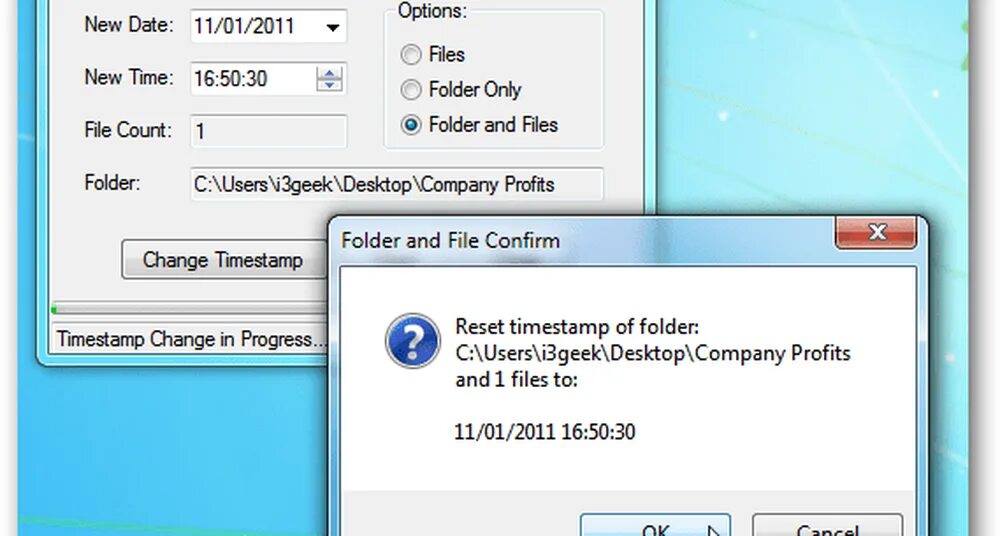1000x536 pixels.
Task: Click the New Date value field
Action: (x=255, y=26)
